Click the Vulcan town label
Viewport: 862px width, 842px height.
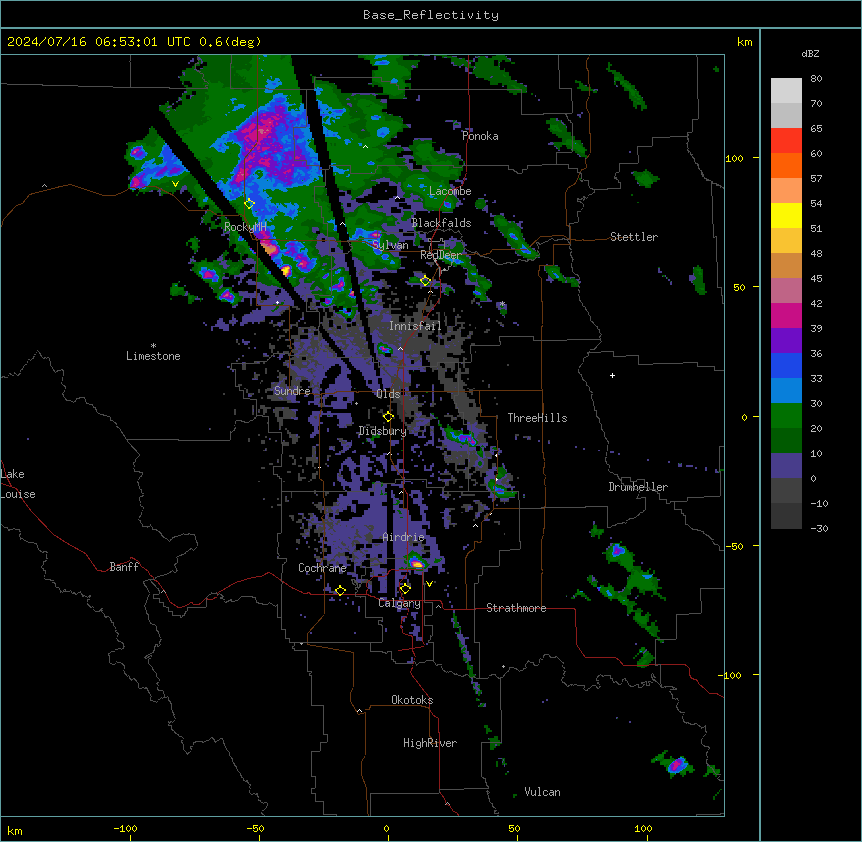coord(542,792)
